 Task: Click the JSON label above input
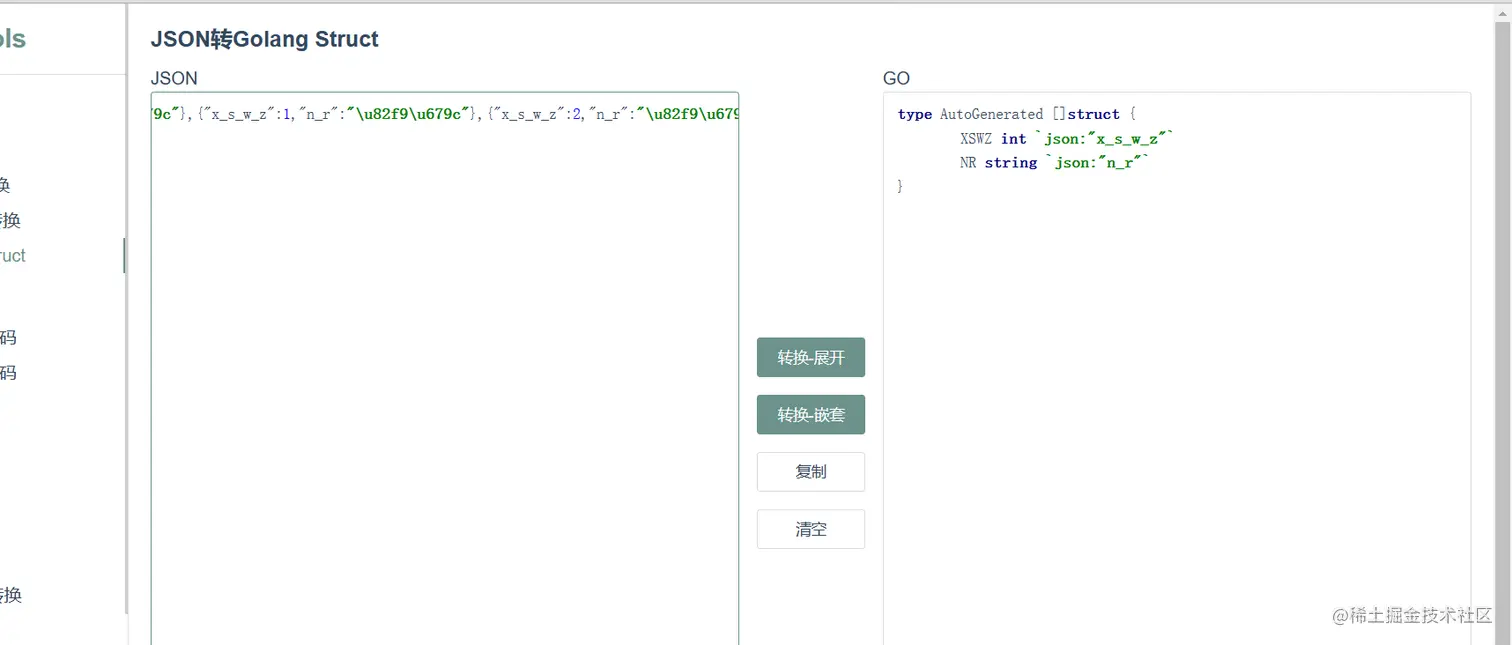point(174,78)
